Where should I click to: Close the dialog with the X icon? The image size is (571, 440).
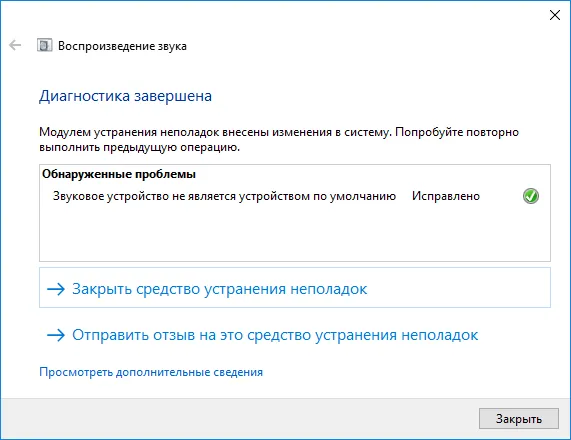point(555,15)
